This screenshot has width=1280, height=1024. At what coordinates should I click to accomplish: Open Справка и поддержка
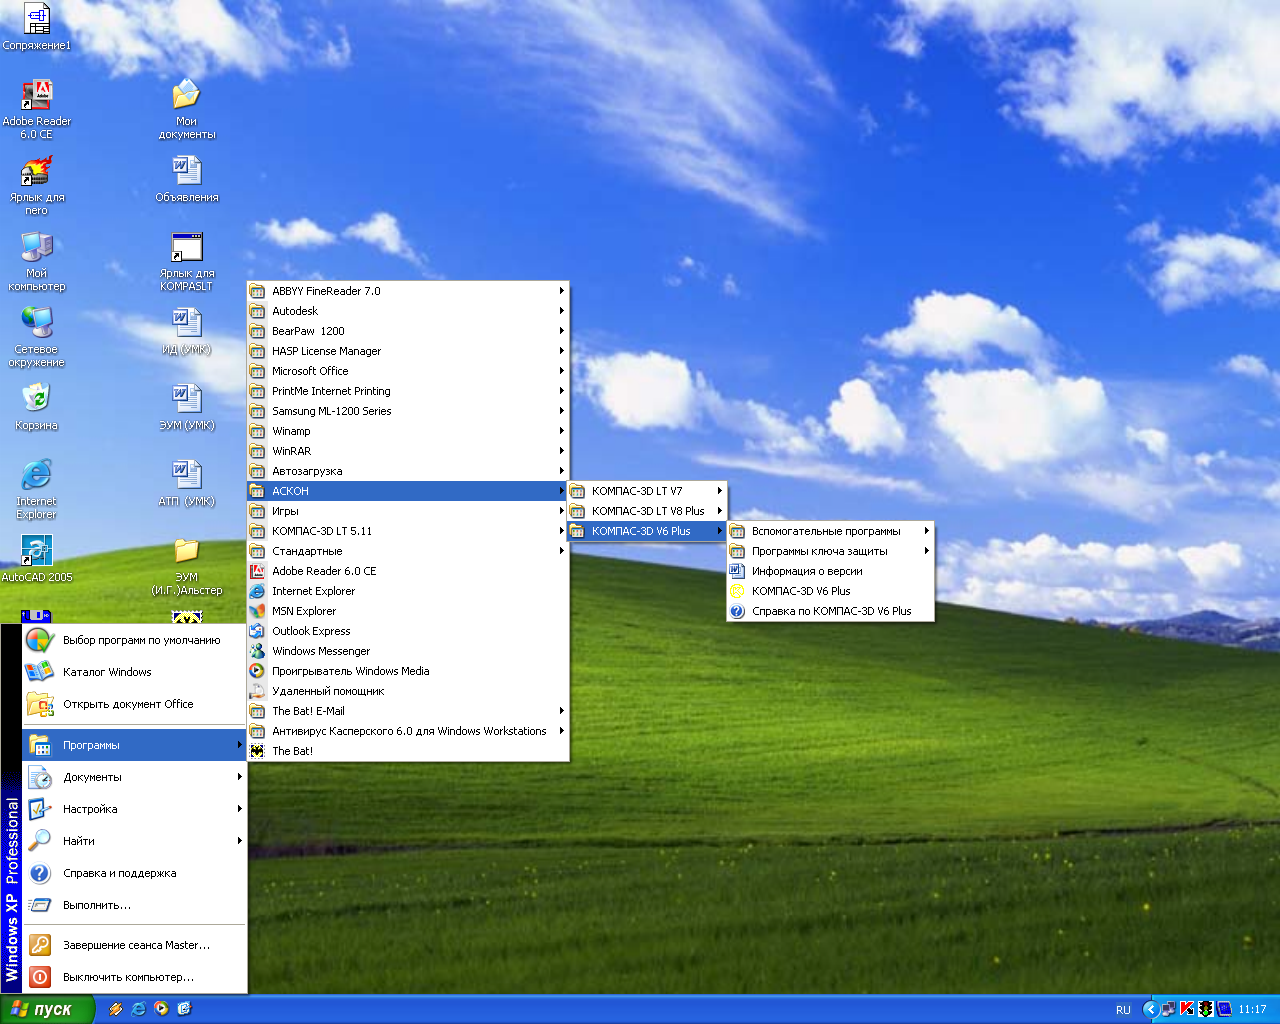point(134,873)
